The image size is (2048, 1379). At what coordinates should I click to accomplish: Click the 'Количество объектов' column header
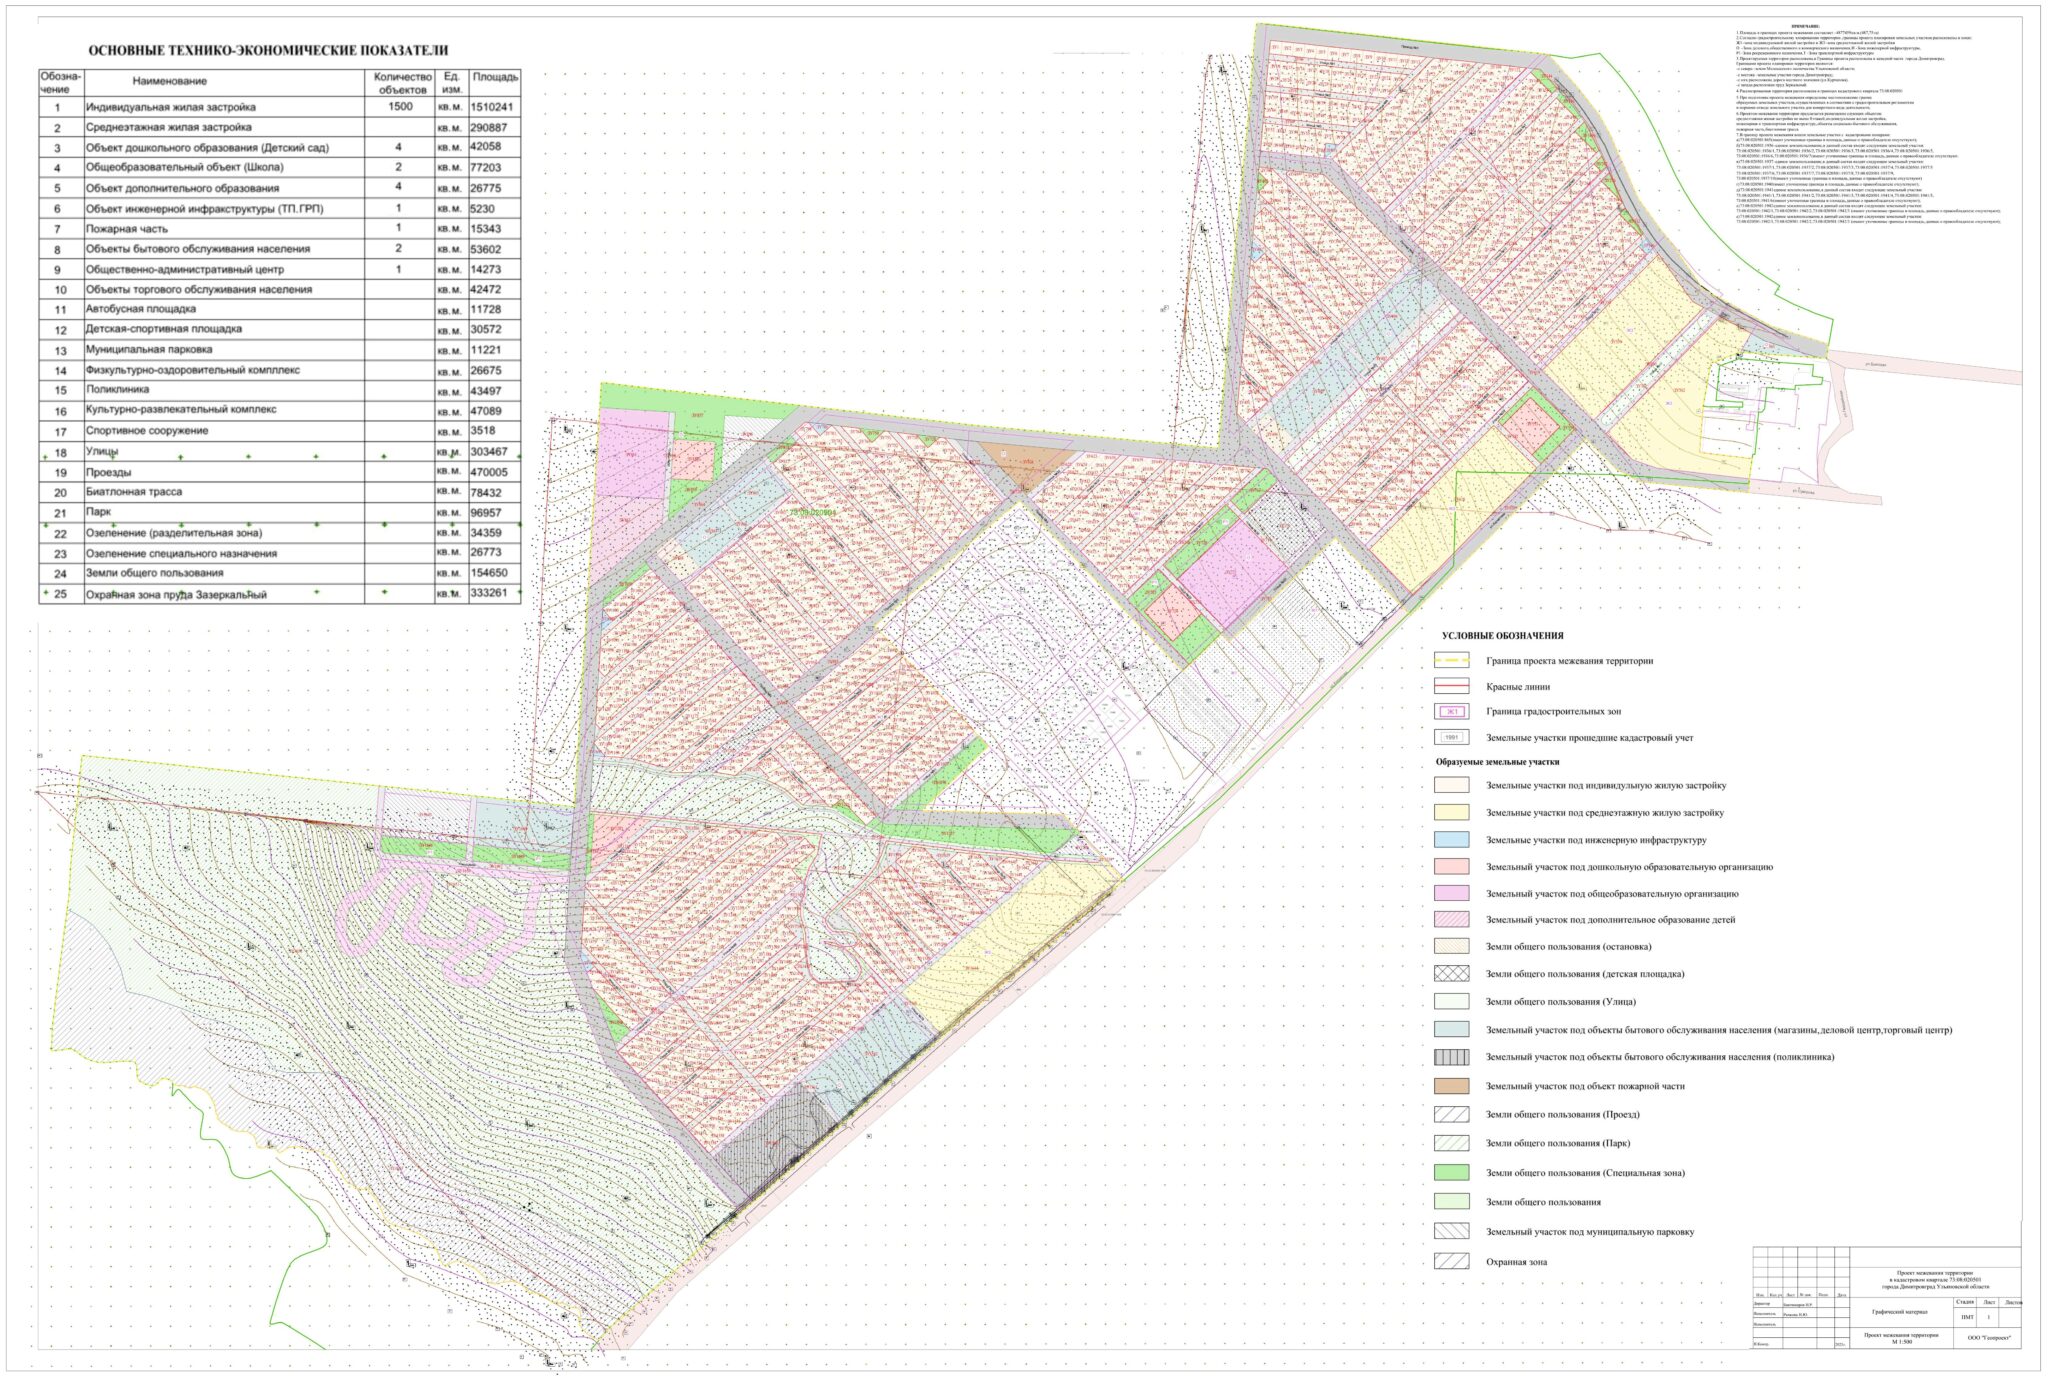click(402, 83)
